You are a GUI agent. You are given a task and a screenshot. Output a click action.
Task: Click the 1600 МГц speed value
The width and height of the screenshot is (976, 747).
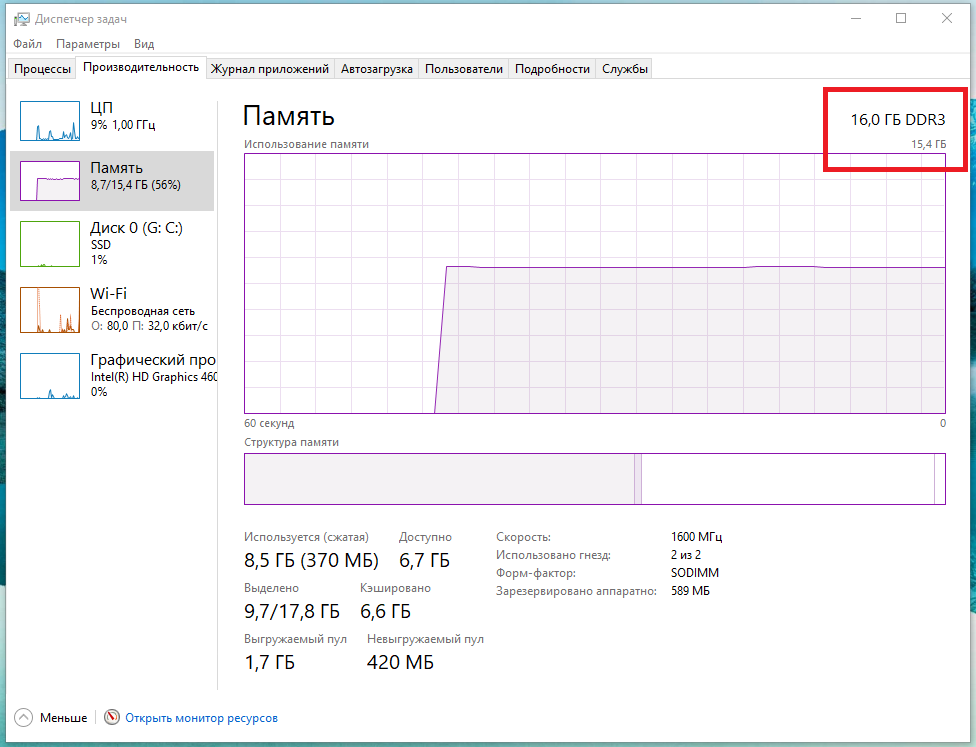(x=697, y=537)
